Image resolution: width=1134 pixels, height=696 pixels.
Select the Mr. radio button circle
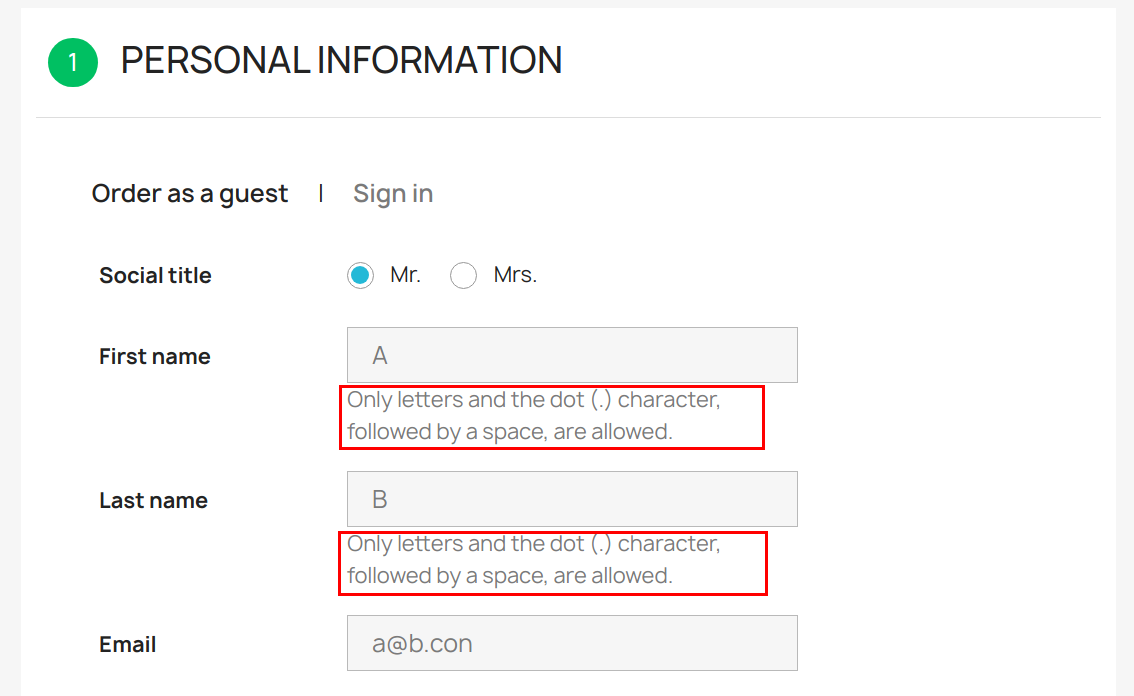(361, 275)
